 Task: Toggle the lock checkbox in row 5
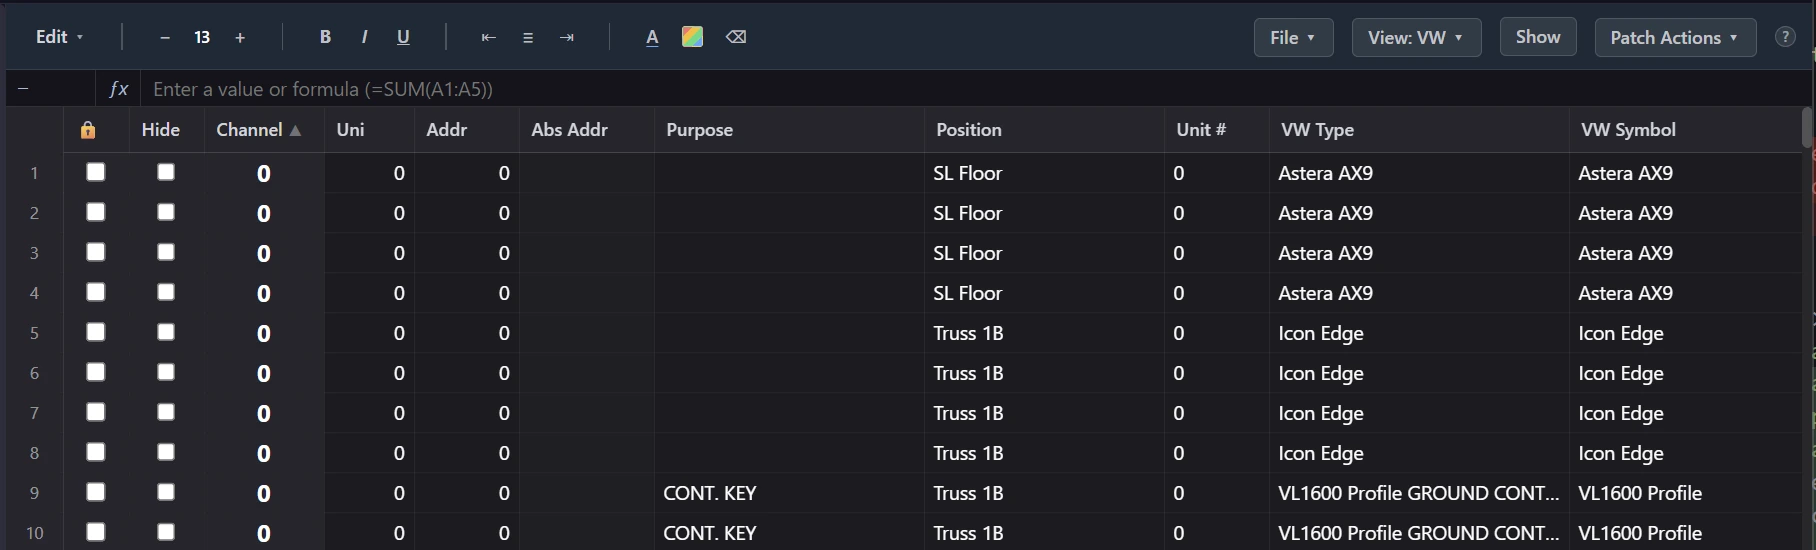[96, 332]
